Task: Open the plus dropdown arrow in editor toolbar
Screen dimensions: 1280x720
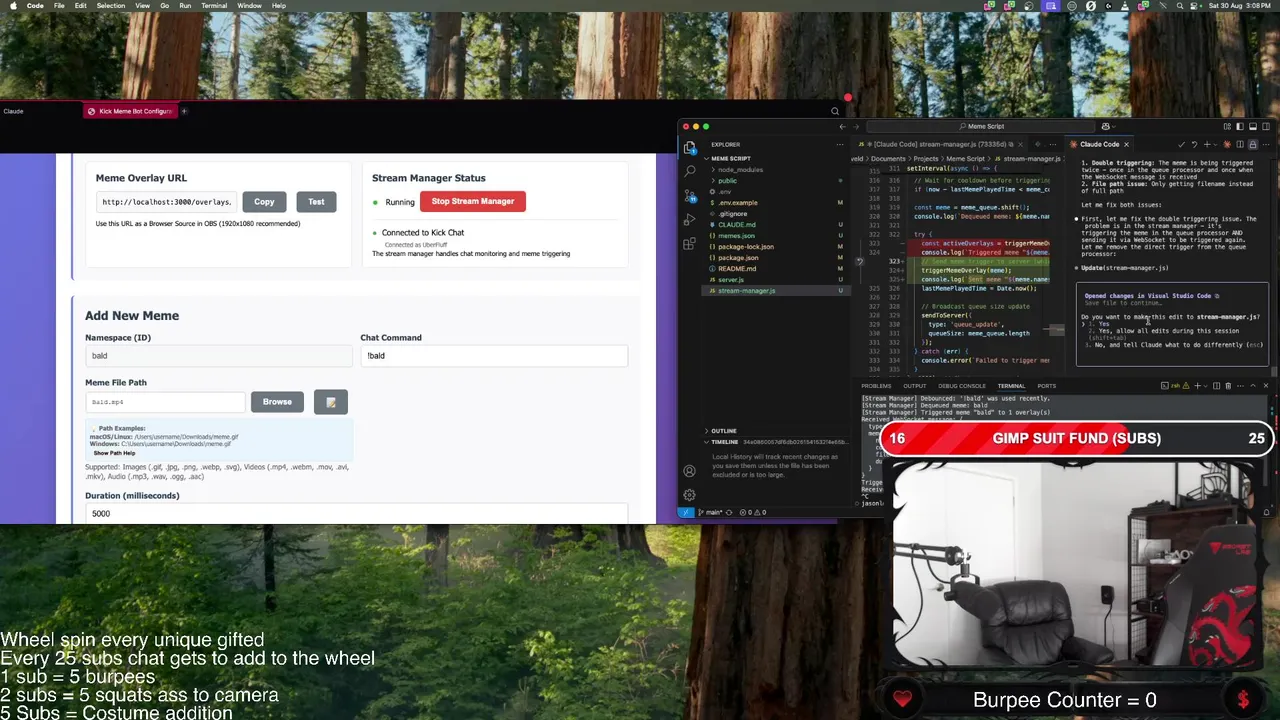Action: tap(1214, 144)
